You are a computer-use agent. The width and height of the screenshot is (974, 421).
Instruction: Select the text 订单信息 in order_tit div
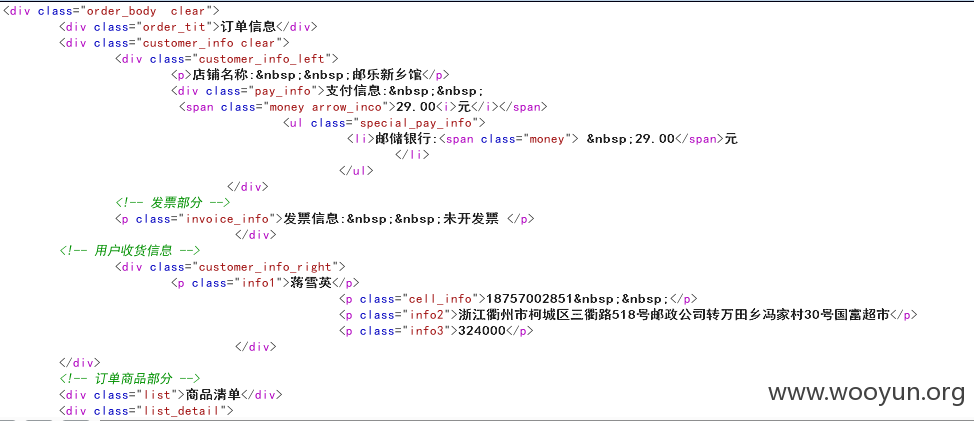(x=248, y=27)
